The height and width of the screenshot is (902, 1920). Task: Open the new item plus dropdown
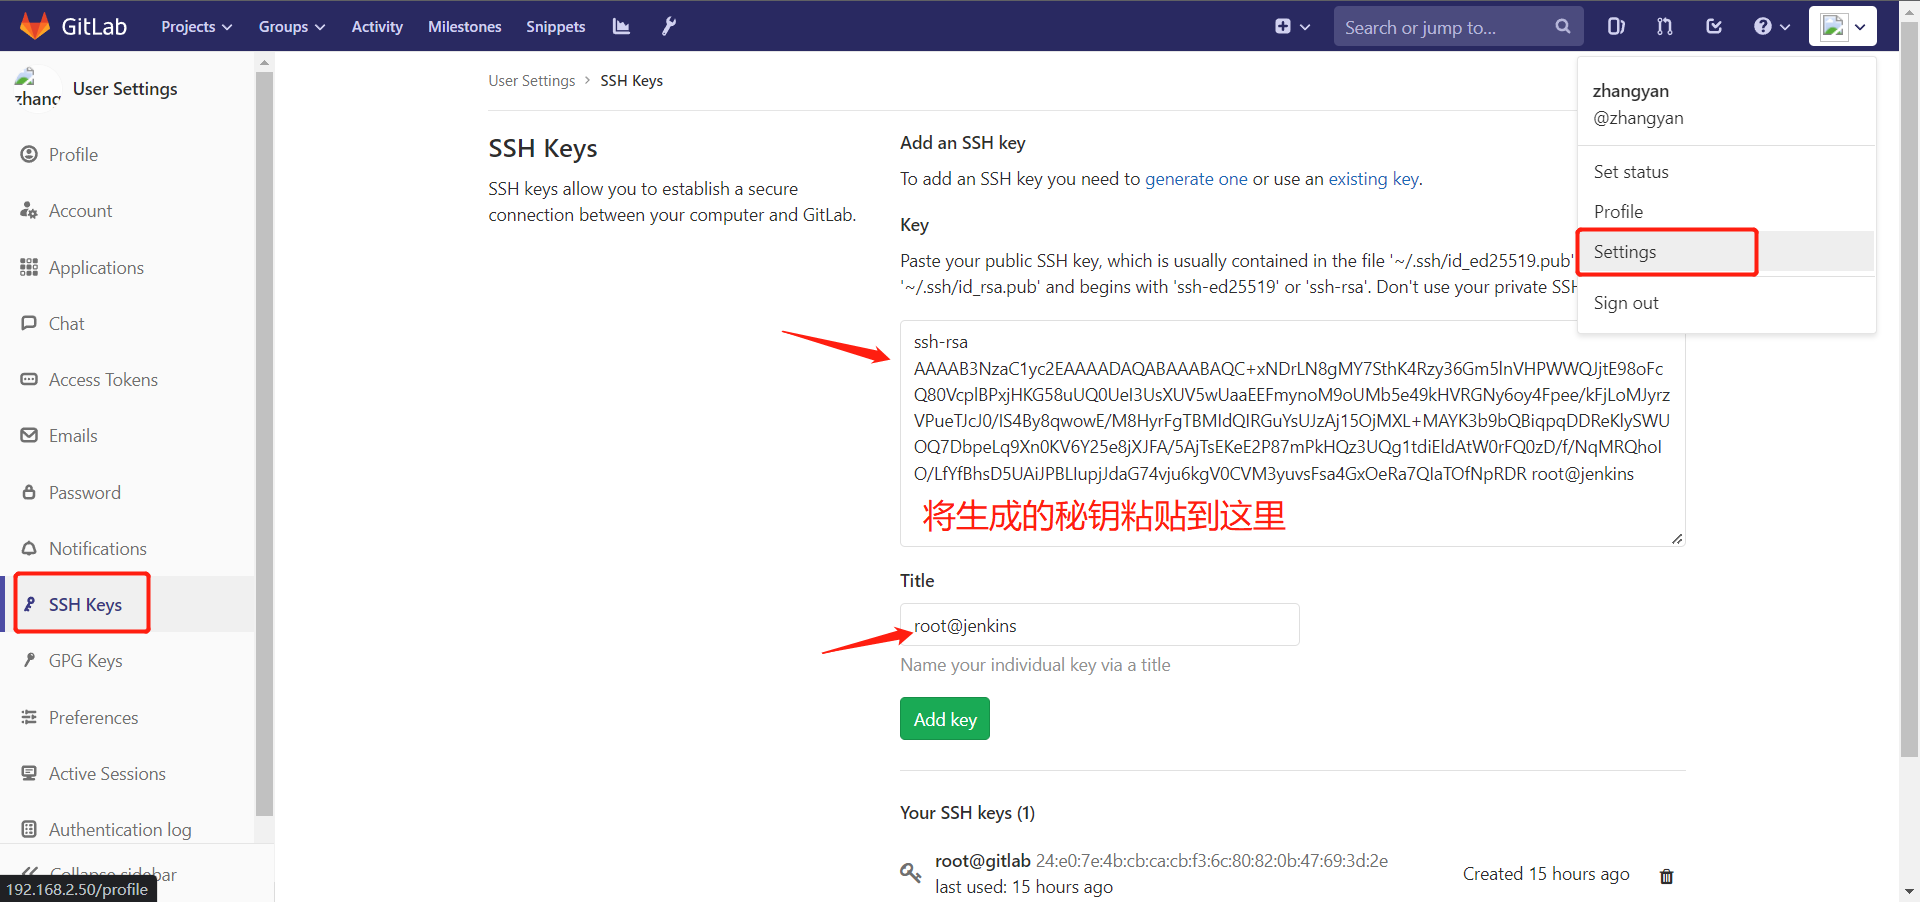tap(1292, 27)
